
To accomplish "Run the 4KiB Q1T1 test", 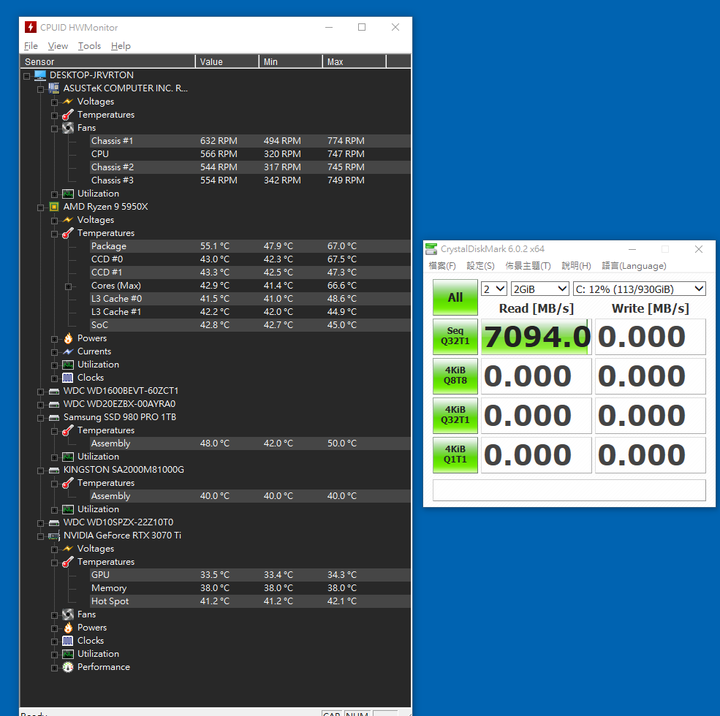I will 455,455.
